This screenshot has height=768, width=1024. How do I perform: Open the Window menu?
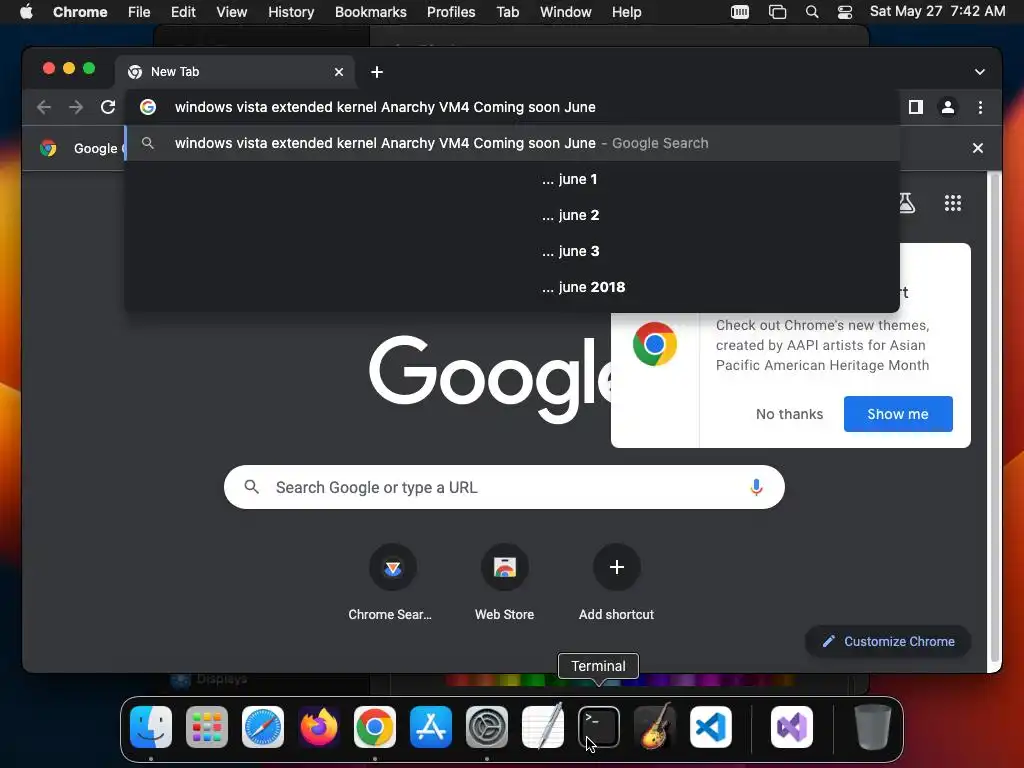coord(566,12)
